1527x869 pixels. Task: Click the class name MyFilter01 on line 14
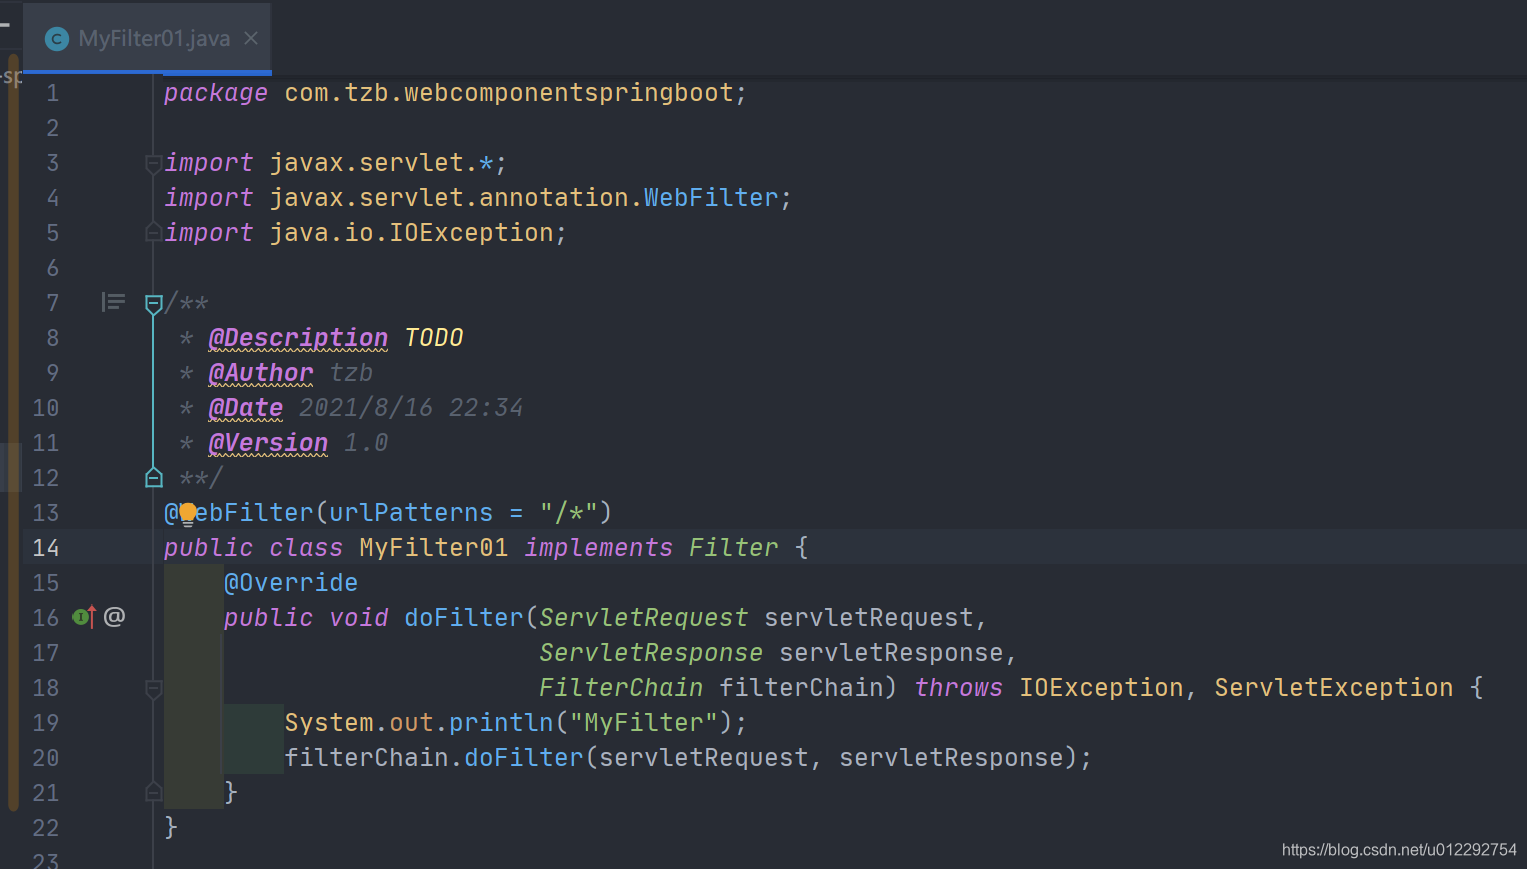[434, 548]
